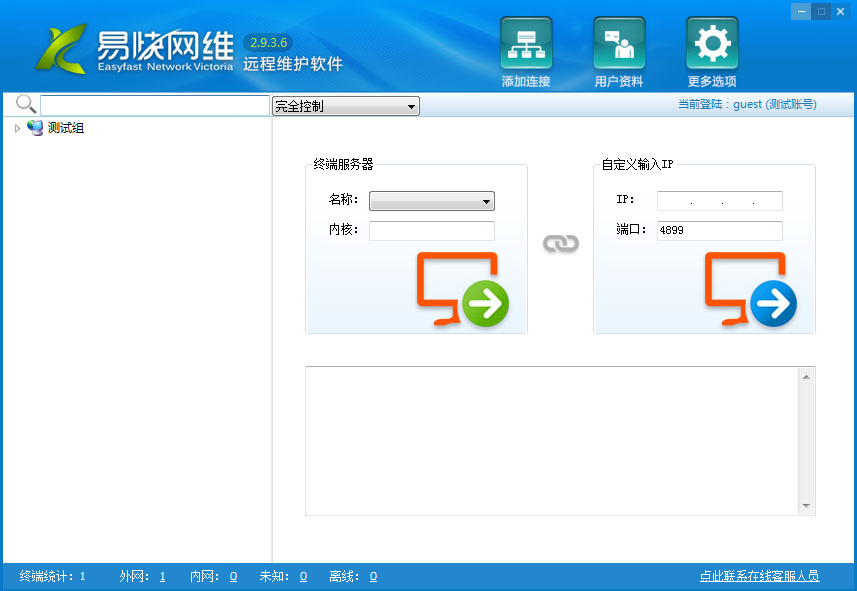Click the 远程维护软件 title text
The image size is (857, 591).
(x=293, y=64)
